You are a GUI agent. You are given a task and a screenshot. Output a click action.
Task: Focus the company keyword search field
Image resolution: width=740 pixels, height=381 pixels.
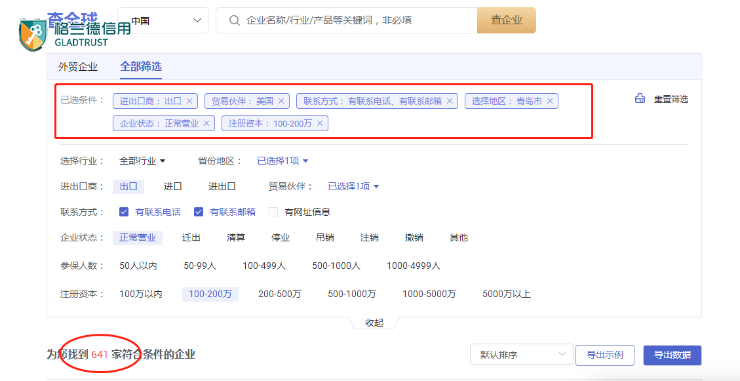click(346, 20)
